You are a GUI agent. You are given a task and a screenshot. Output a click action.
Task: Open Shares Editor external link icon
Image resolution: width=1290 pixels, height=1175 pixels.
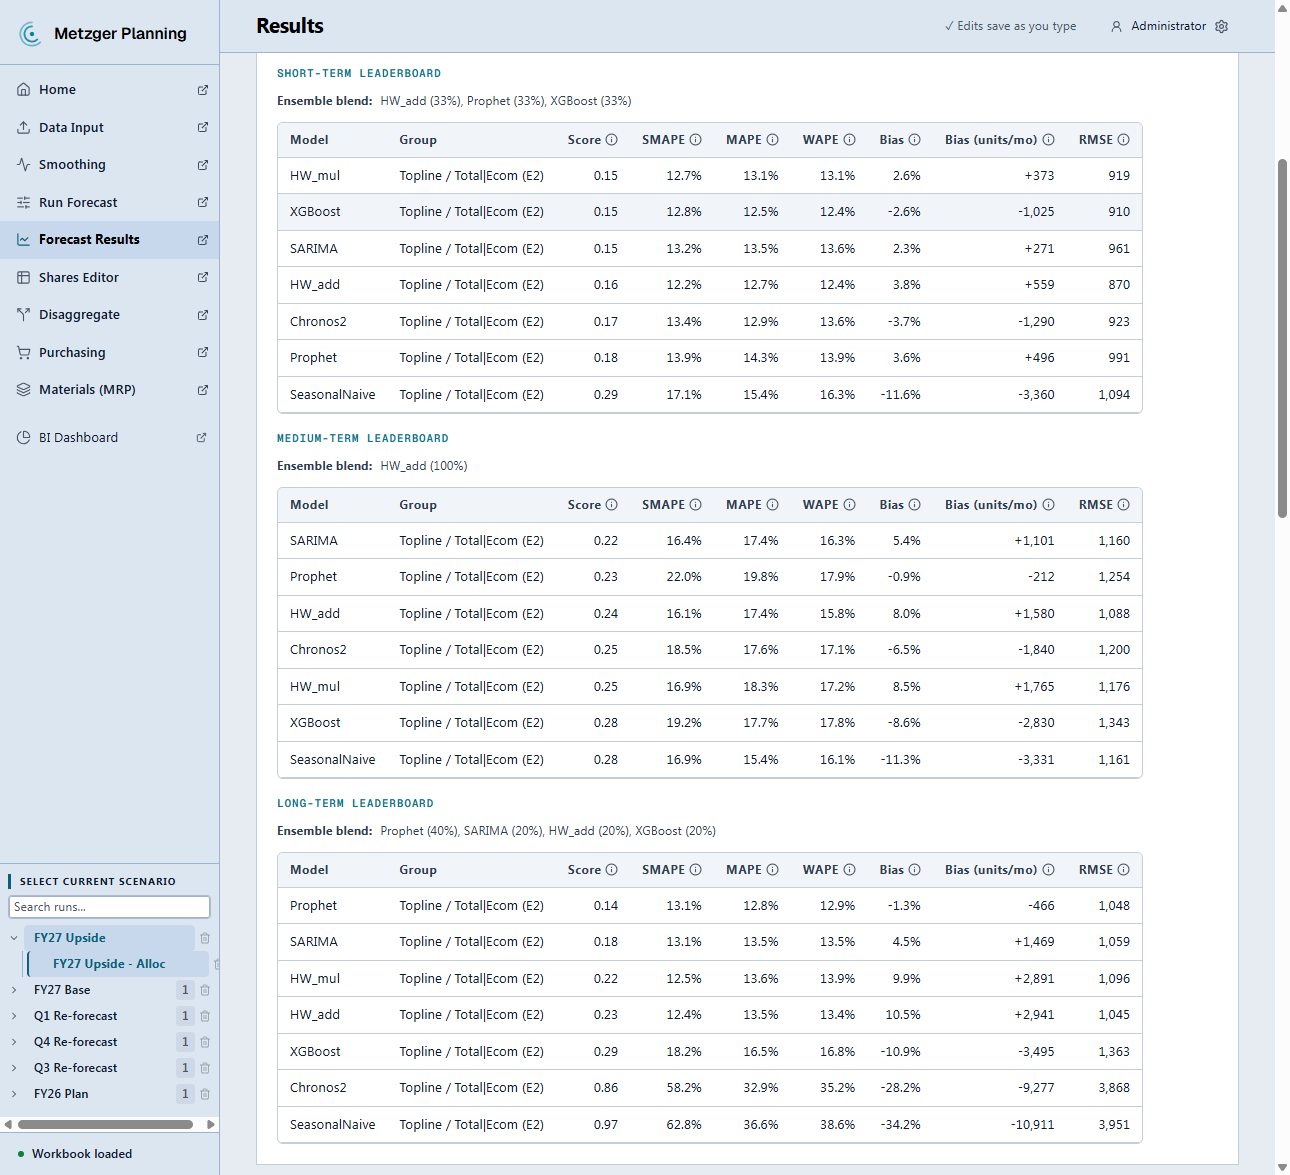(x=203, y=277)
